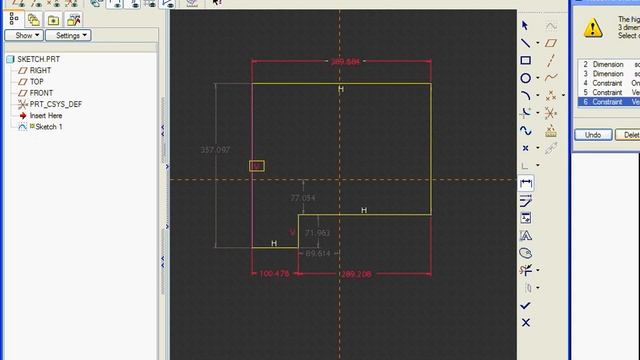Switch to the Folder Browser tab

(x=34, y=20)
